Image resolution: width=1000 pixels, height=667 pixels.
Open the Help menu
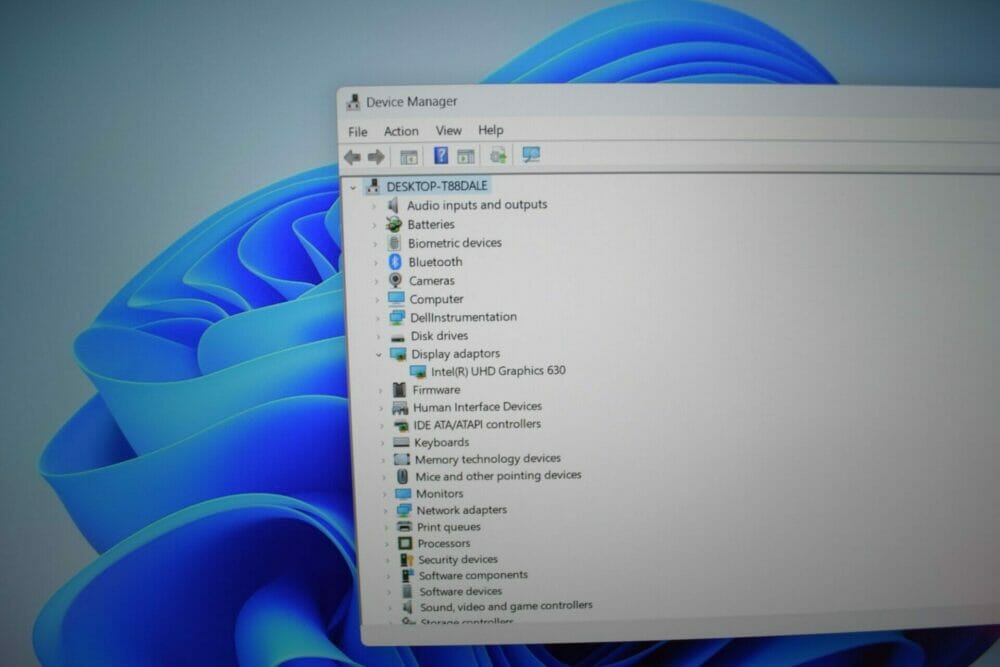(490, 130)
